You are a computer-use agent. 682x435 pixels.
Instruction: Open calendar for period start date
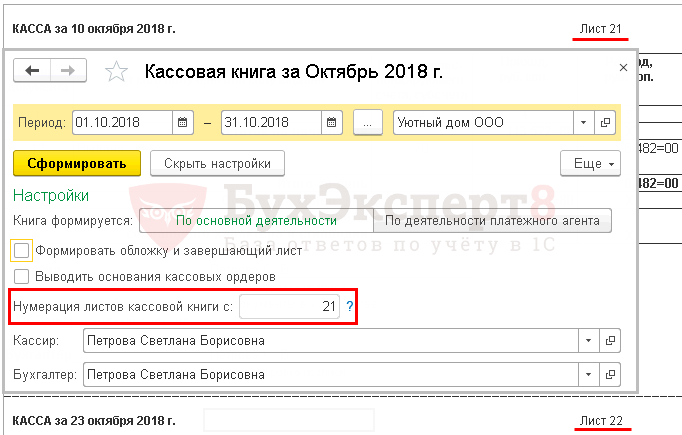[x=182, y=123]
